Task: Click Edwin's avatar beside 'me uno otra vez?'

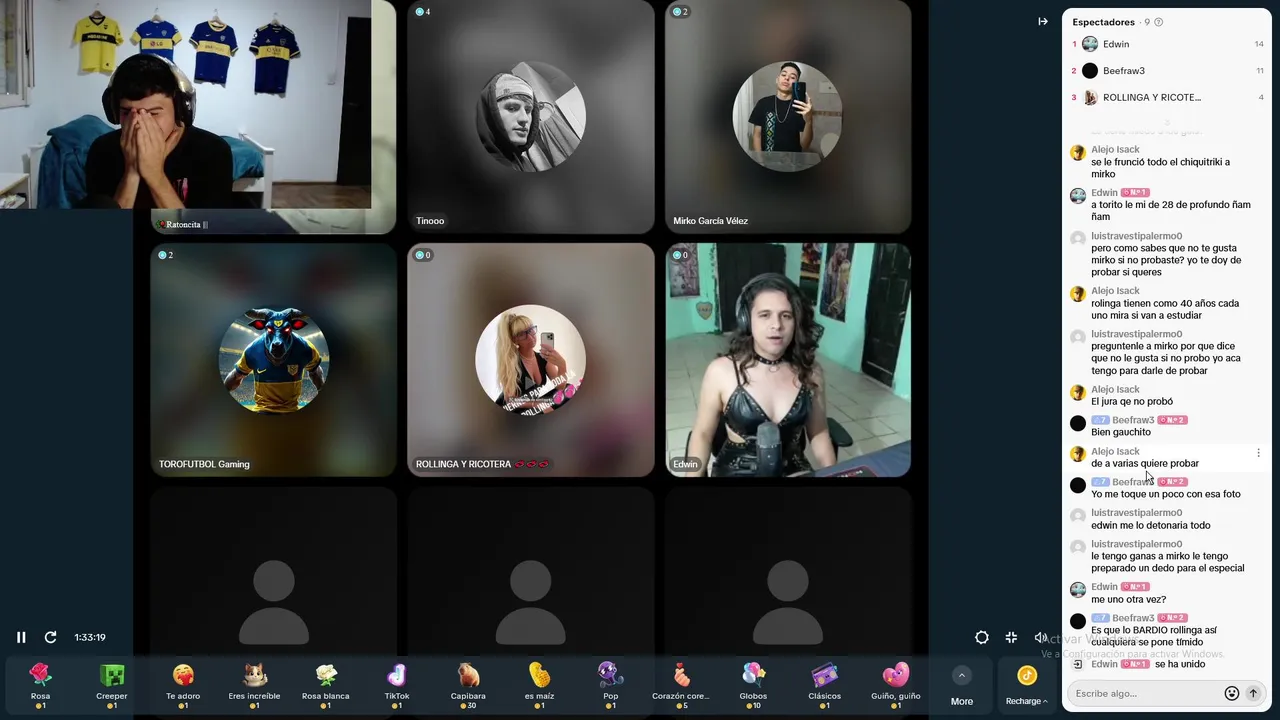Action: pos(1078,590)
